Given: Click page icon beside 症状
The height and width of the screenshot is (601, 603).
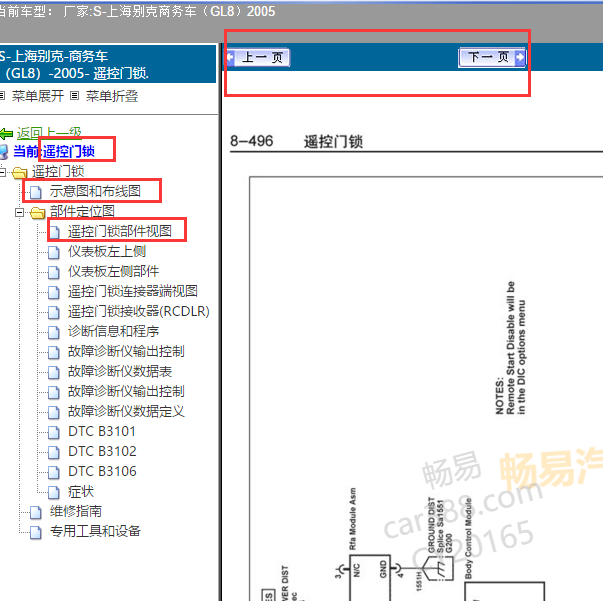Looking at the screenshot, I should point(54,492).
